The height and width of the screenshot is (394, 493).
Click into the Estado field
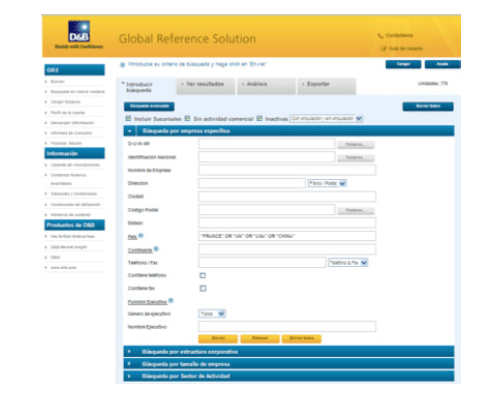(x=287, y=223)
